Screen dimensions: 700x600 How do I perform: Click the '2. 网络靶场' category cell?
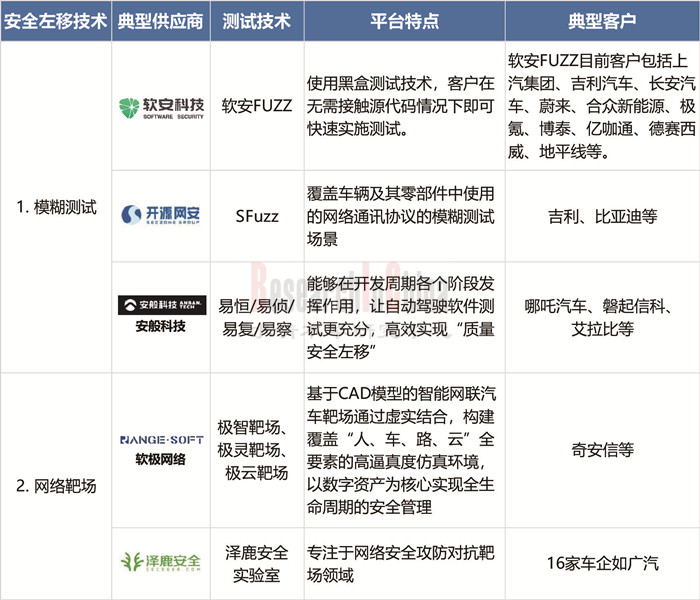[x=56, y=486]
